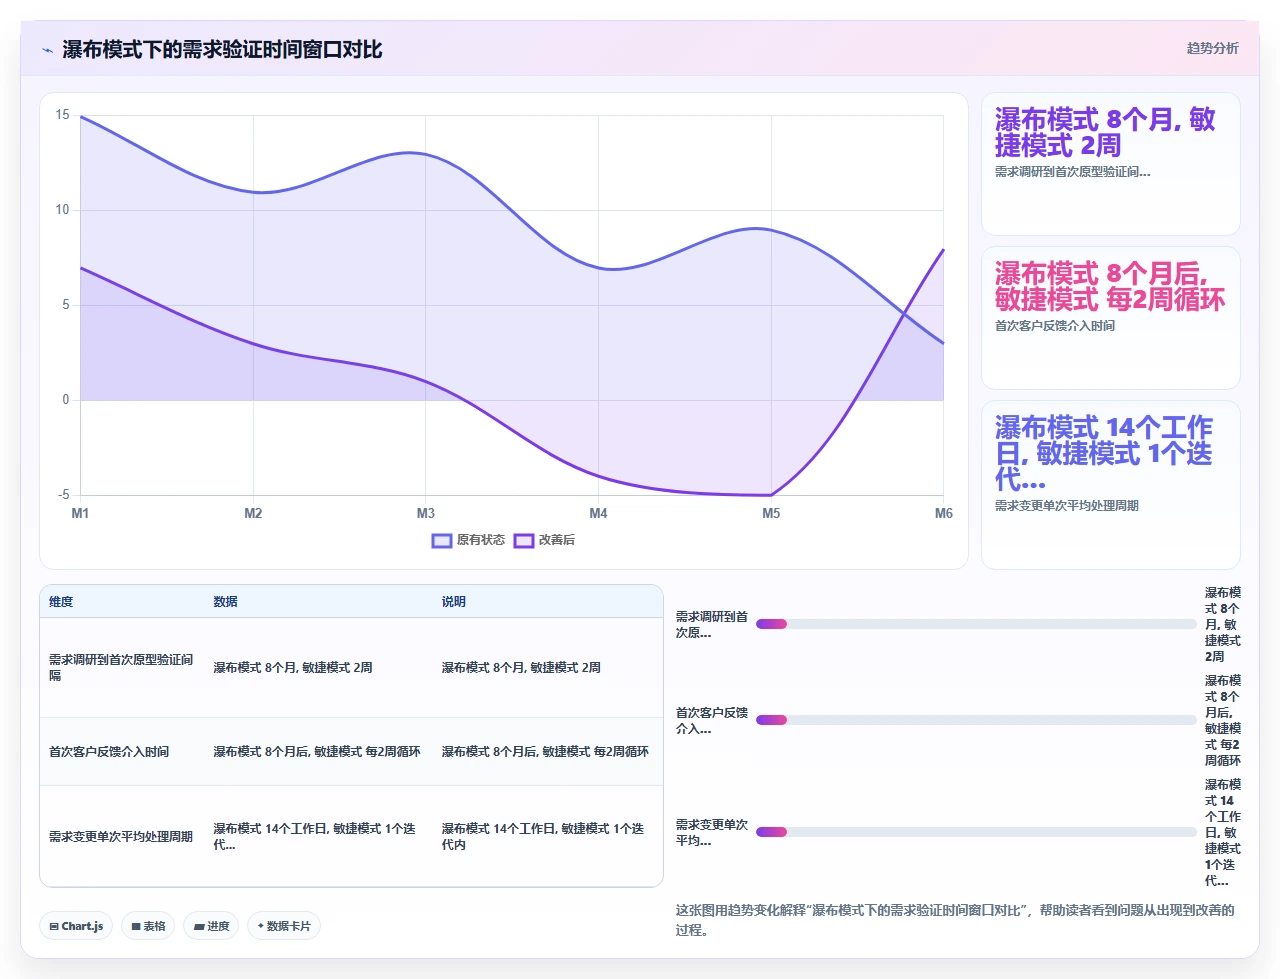Click the 进度 tag

click(x=211, y=926)
